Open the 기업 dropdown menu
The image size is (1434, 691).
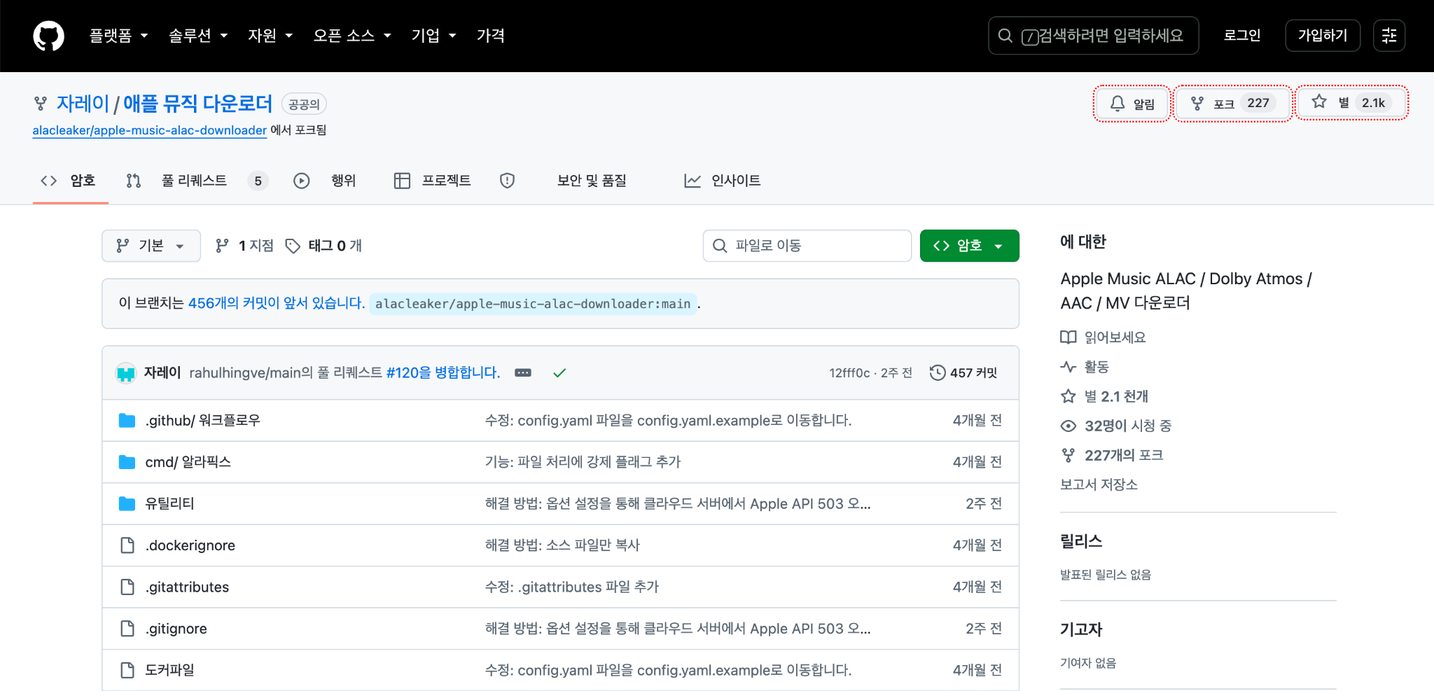[x=434, y=36]
